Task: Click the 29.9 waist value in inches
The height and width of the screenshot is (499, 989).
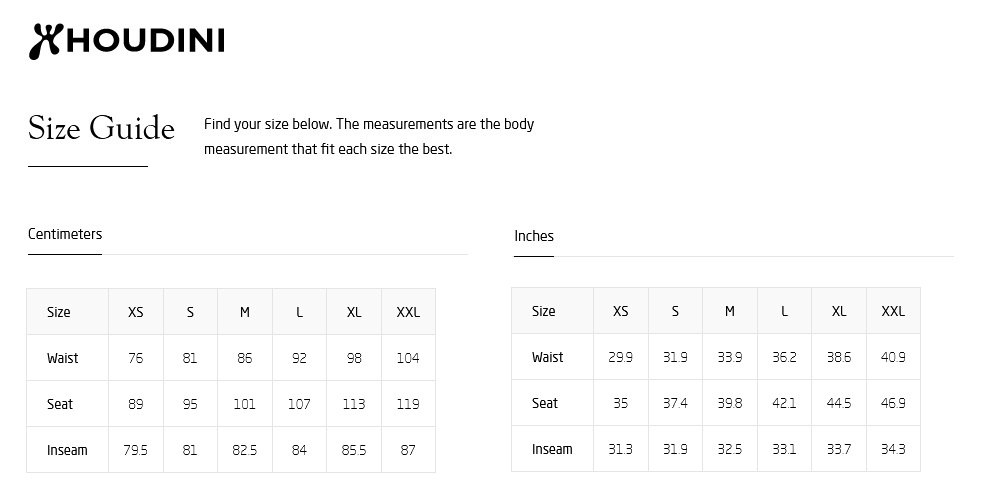Action: pyautogui.click(x=621, y=357)
